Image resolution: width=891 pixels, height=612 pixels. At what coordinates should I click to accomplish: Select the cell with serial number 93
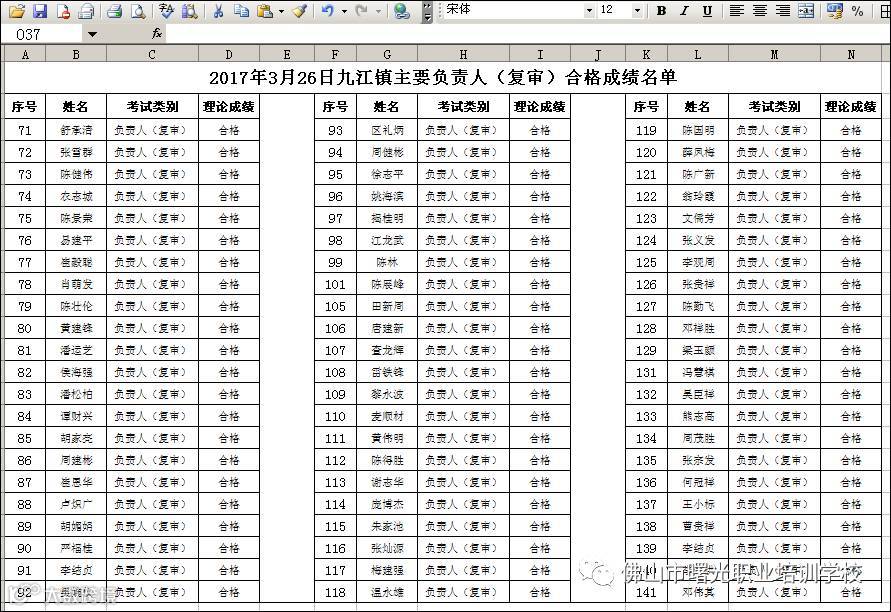pos(335,130)
